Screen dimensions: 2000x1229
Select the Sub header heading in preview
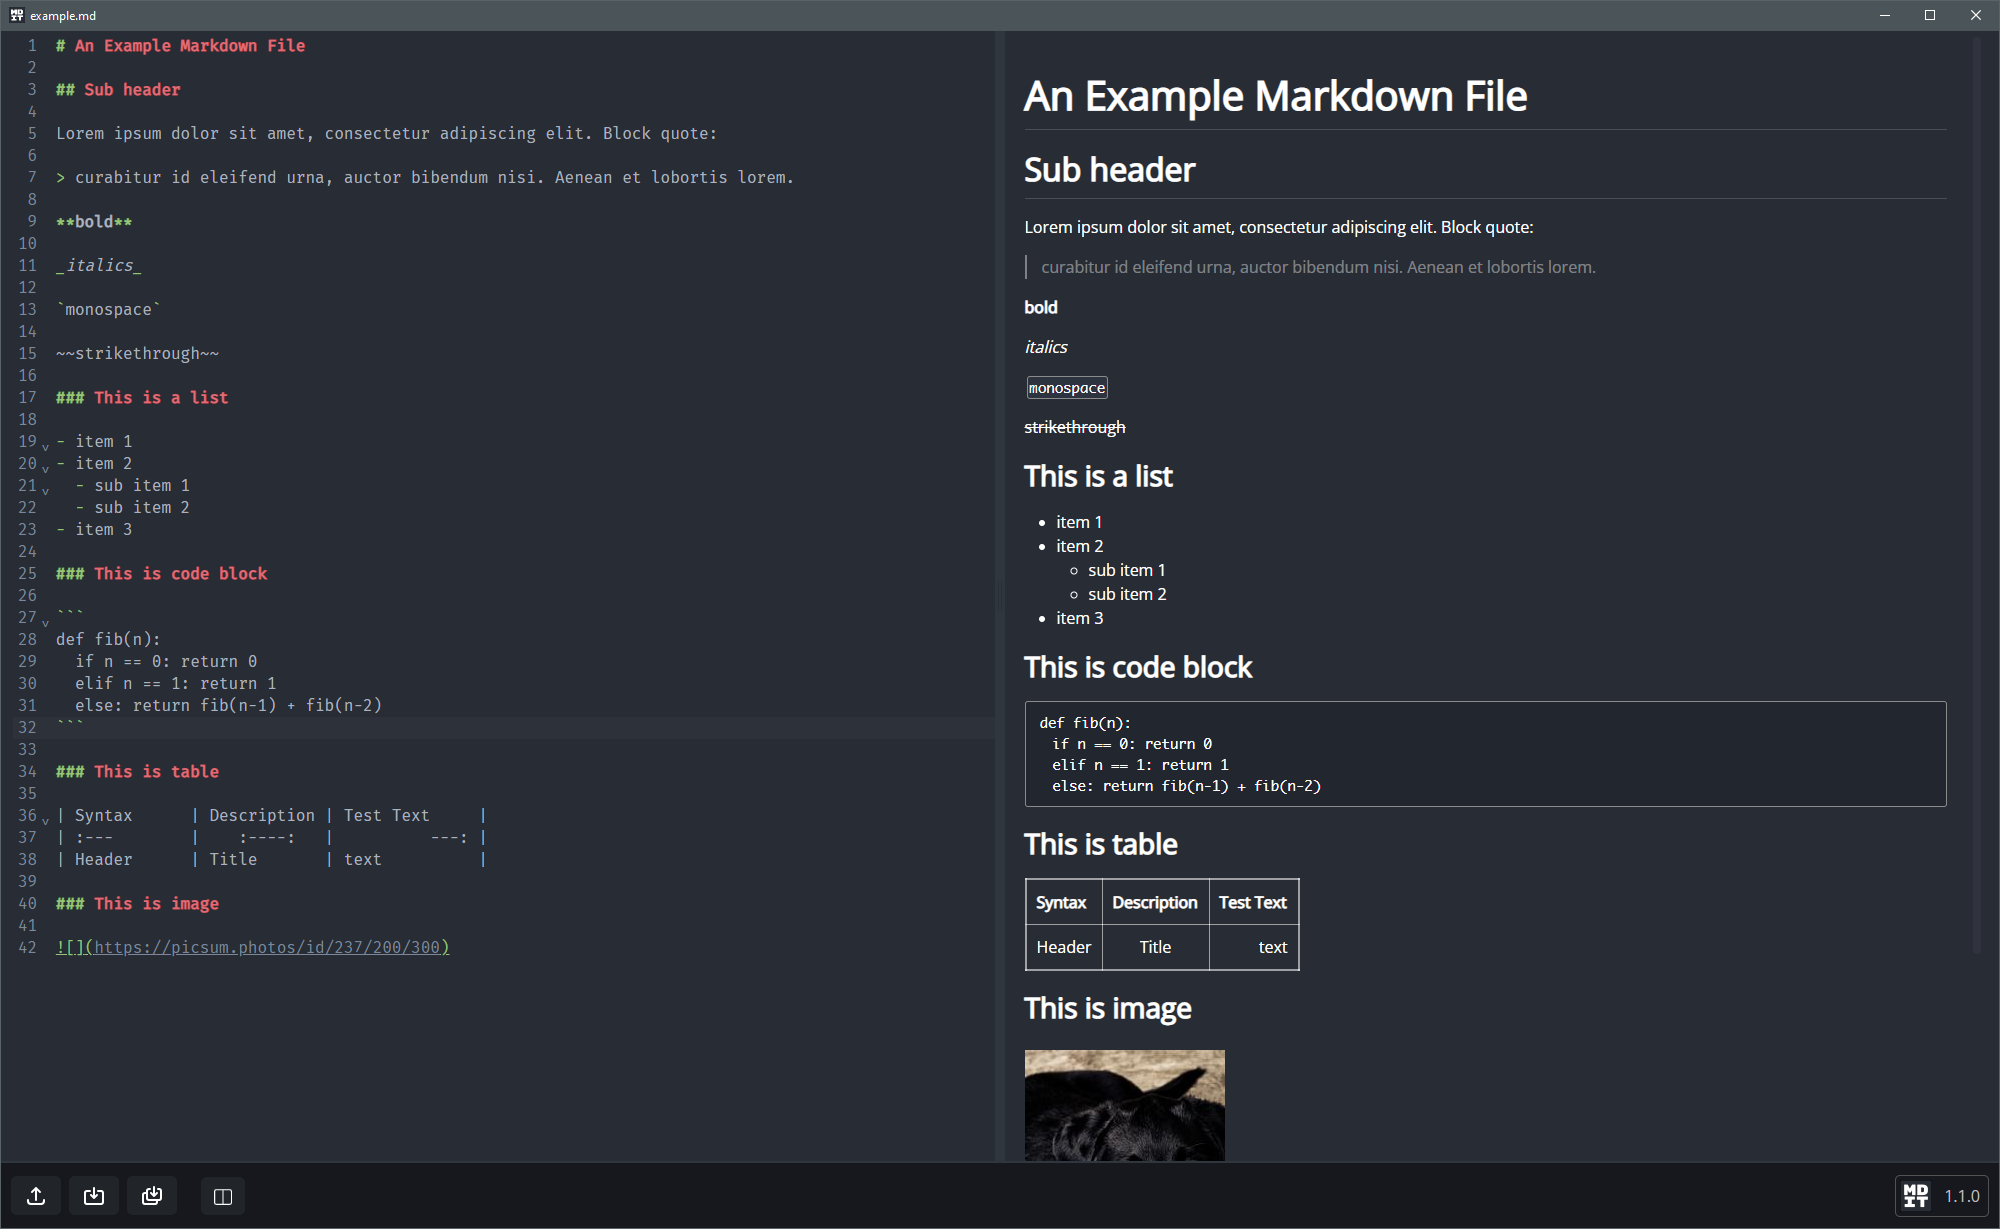point(1108,169)
